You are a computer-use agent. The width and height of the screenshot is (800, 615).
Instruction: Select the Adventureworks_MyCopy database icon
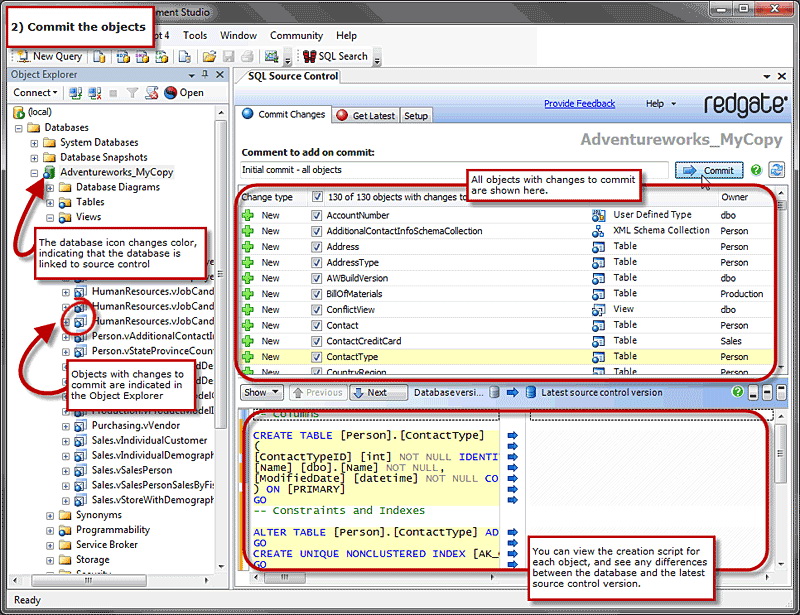[x=49, y=173]
